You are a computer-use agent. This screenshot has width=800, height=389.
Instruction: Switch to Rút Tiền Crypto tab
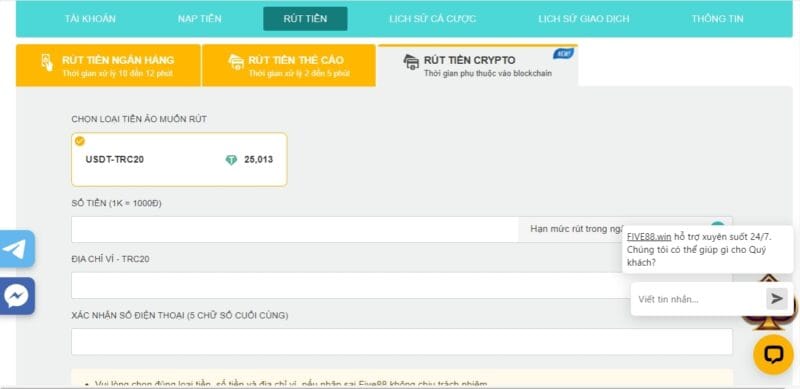click(x=478, y=65)
